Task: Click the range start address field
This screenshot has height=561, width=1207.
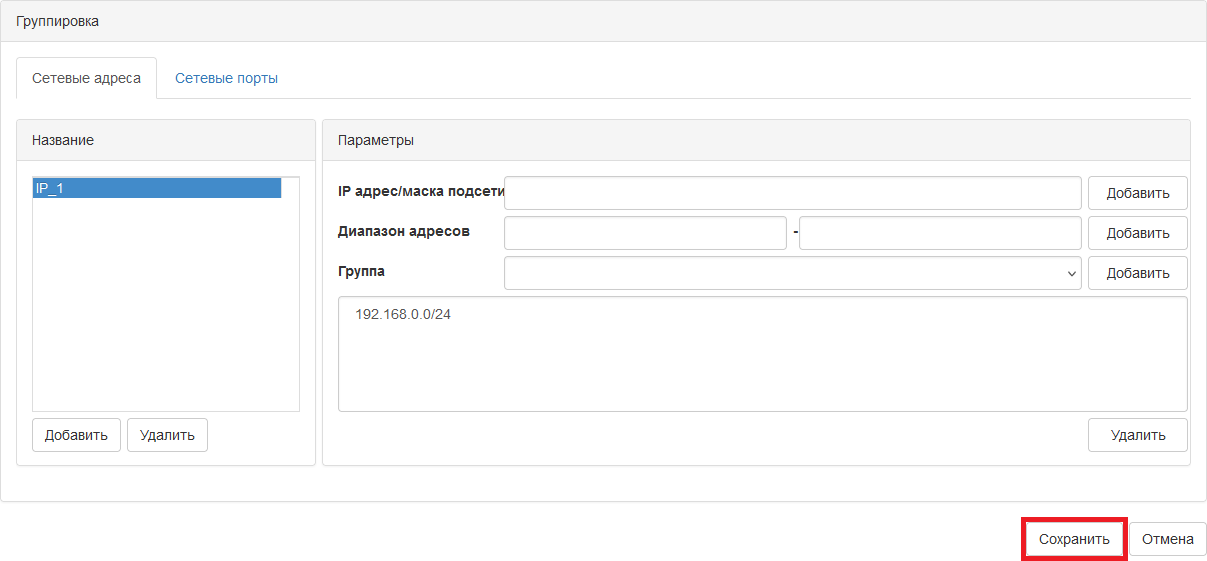Action: (x=645, y=233)
